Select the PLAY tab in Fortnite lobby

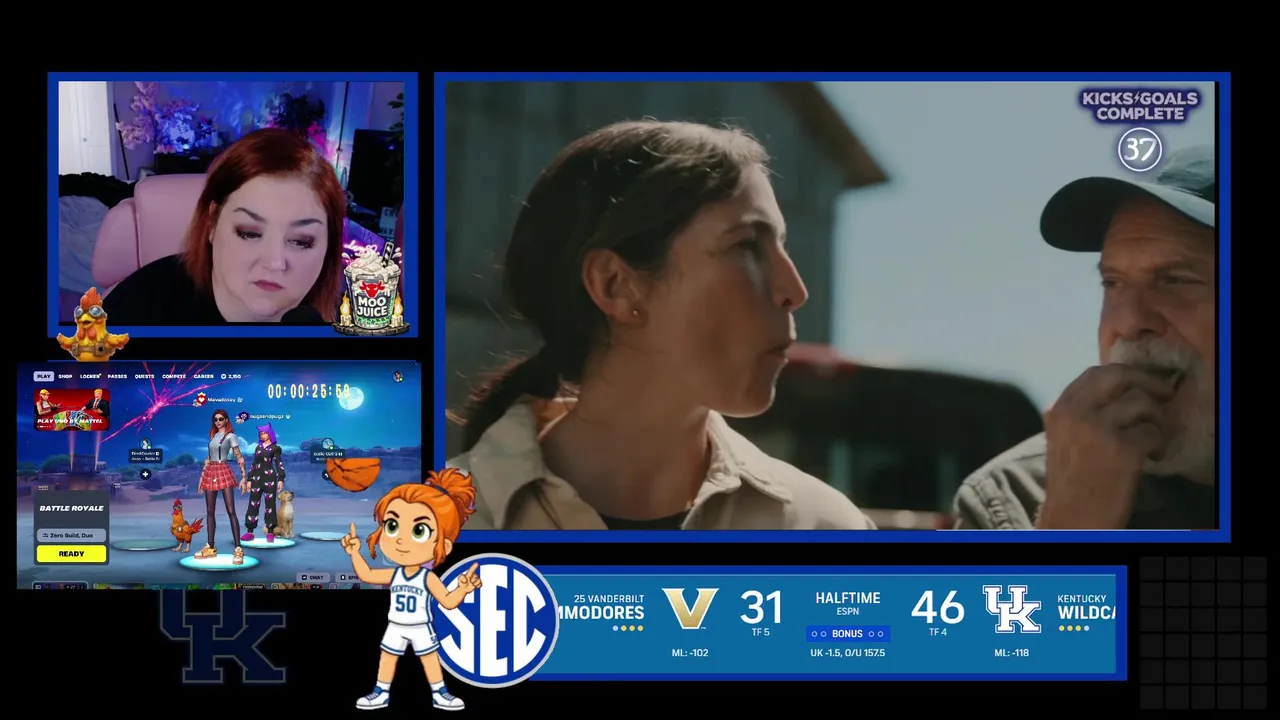tap(44, 376)
